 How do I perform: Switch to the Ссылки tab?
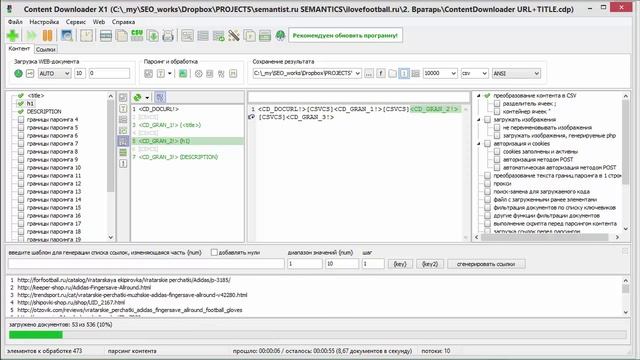(x=45, y=49)
